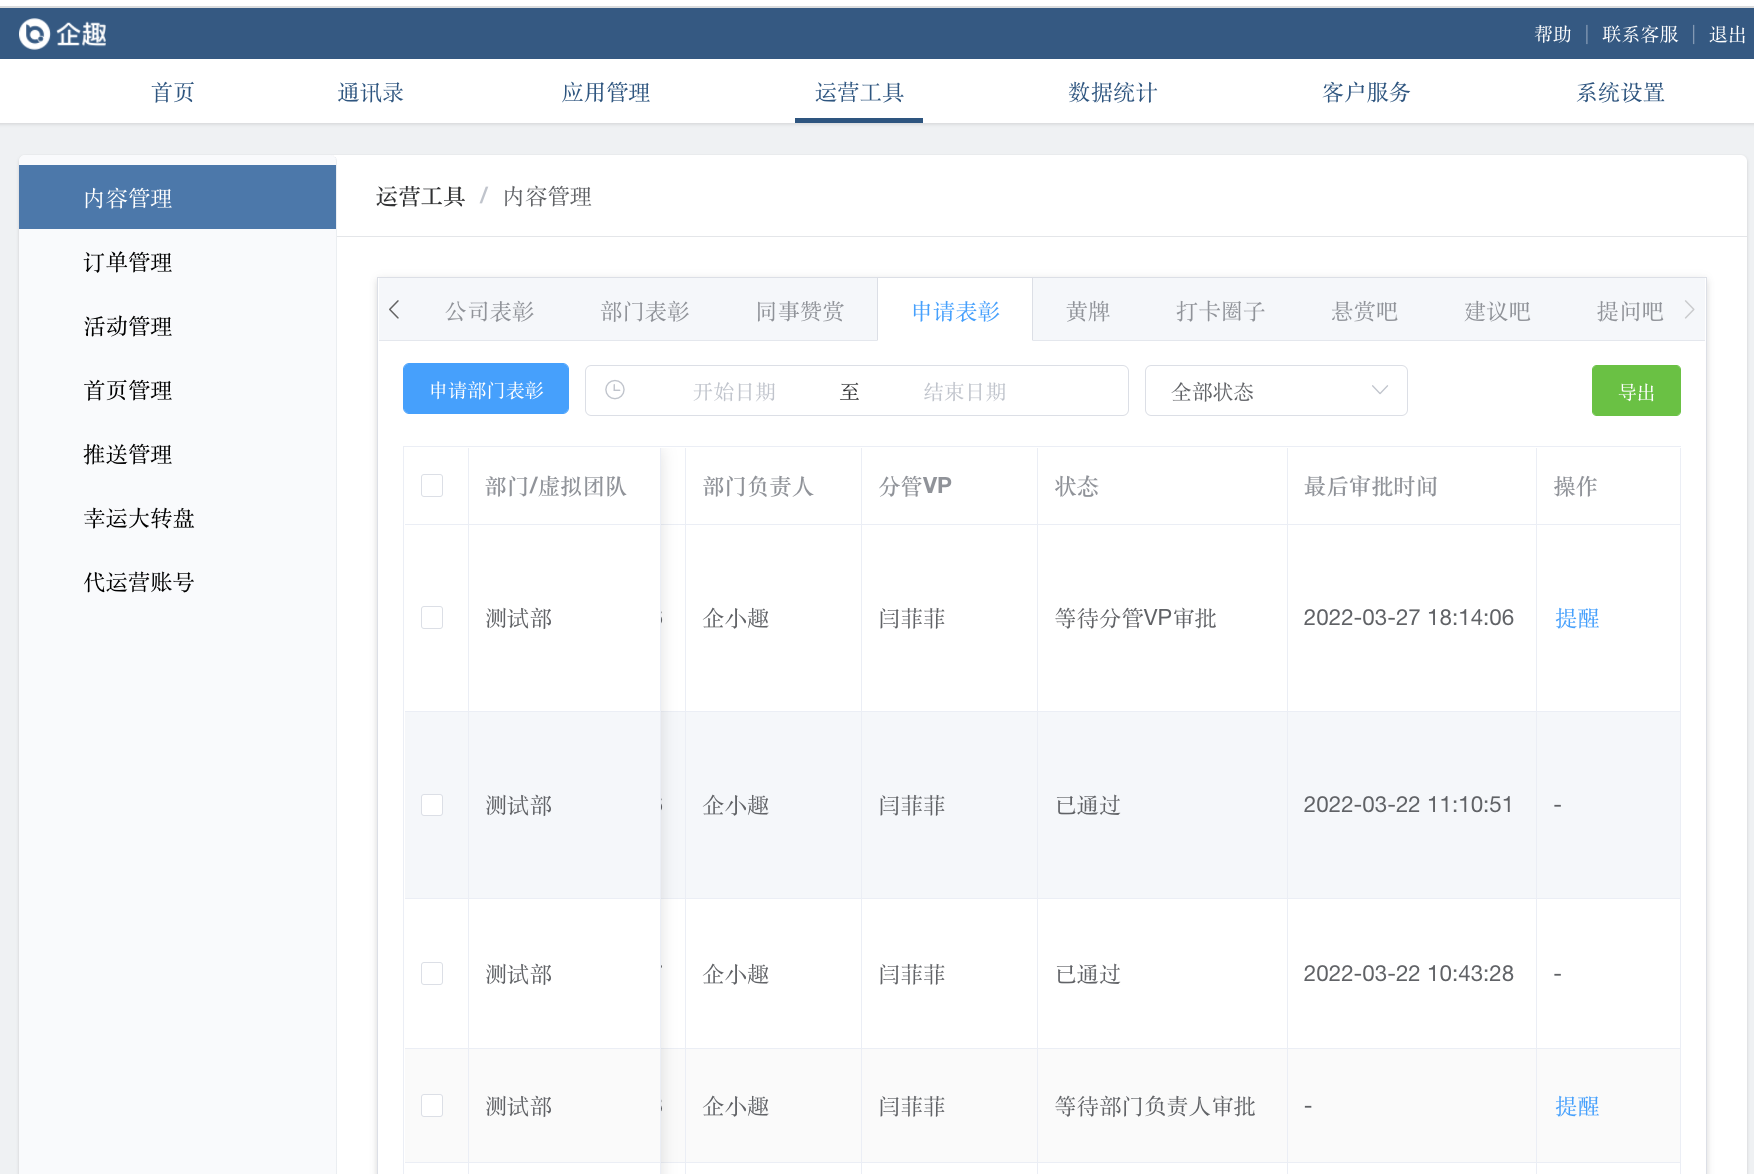Click the 结束日期 end date field
The image size is (1754, 1174).
click(x=965, y=391)
